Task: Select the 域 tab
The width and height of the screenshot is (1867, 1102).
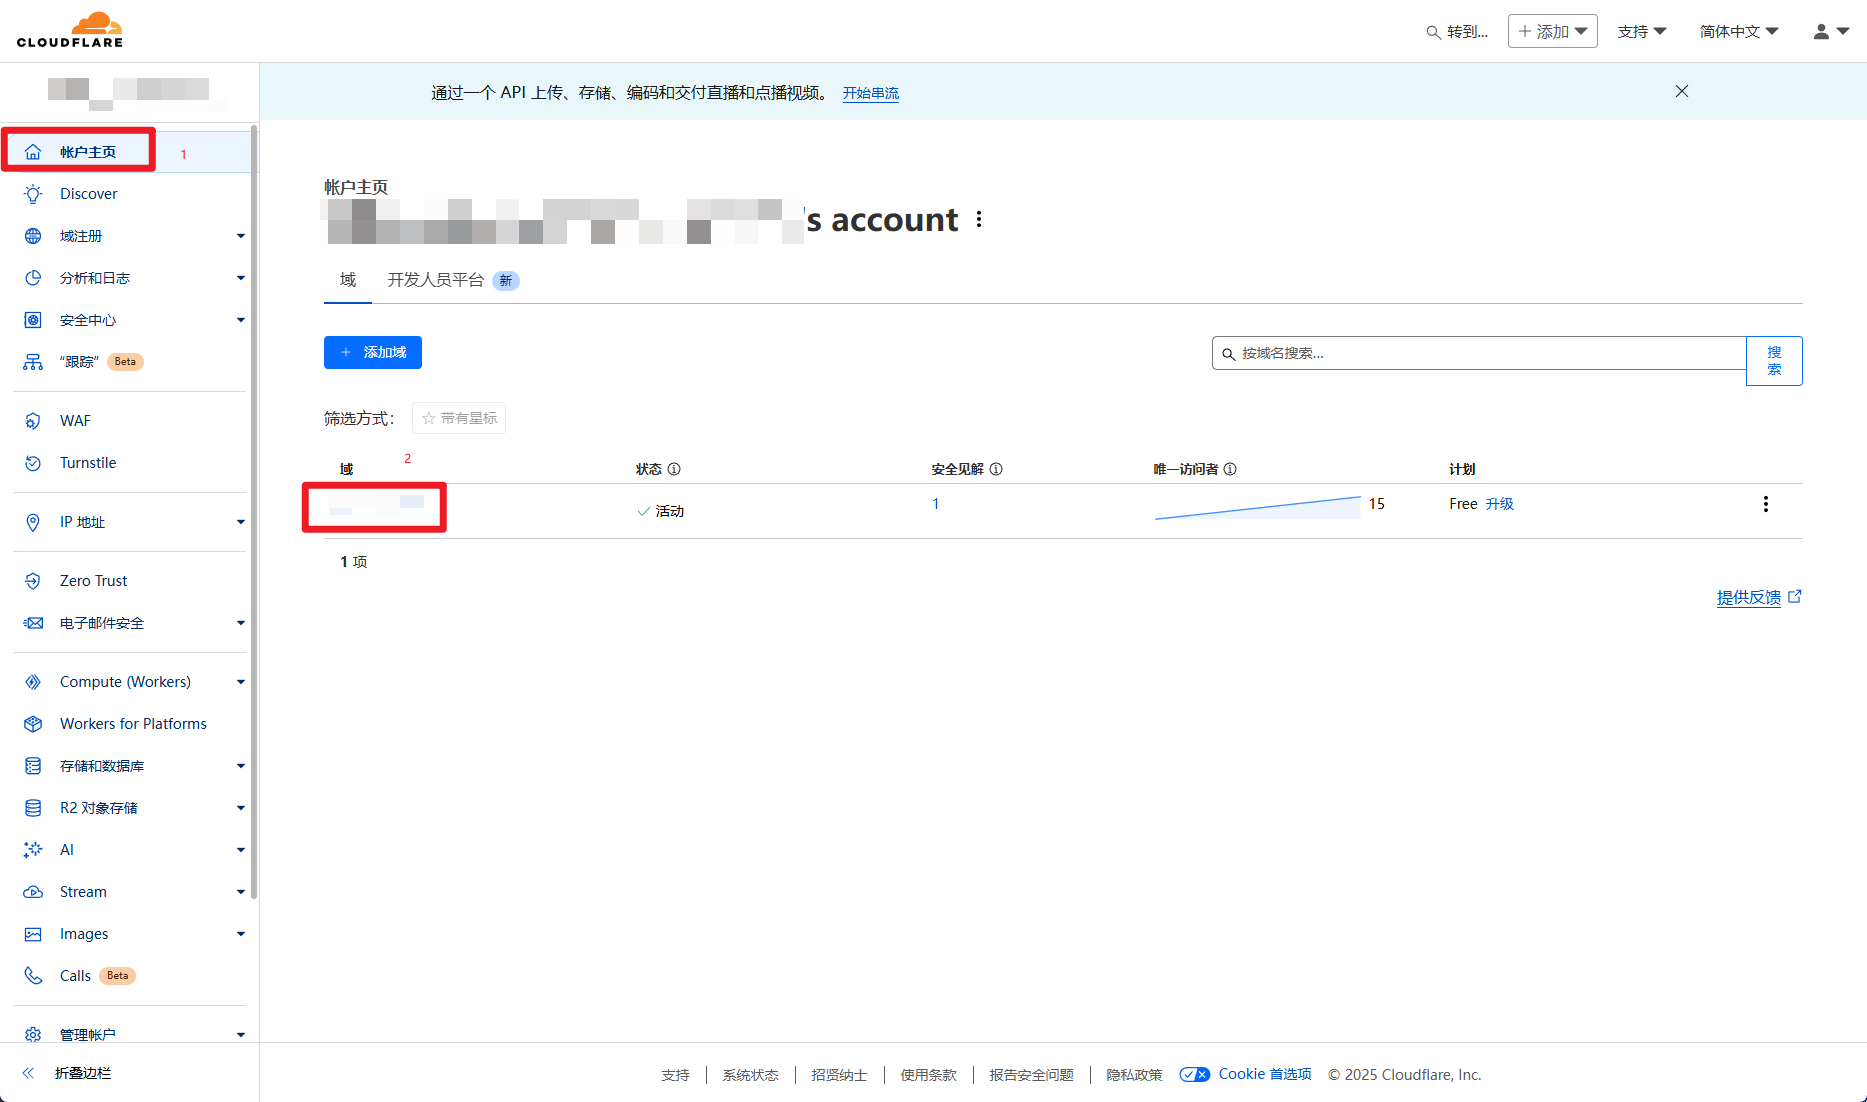Action: [347, 280]
